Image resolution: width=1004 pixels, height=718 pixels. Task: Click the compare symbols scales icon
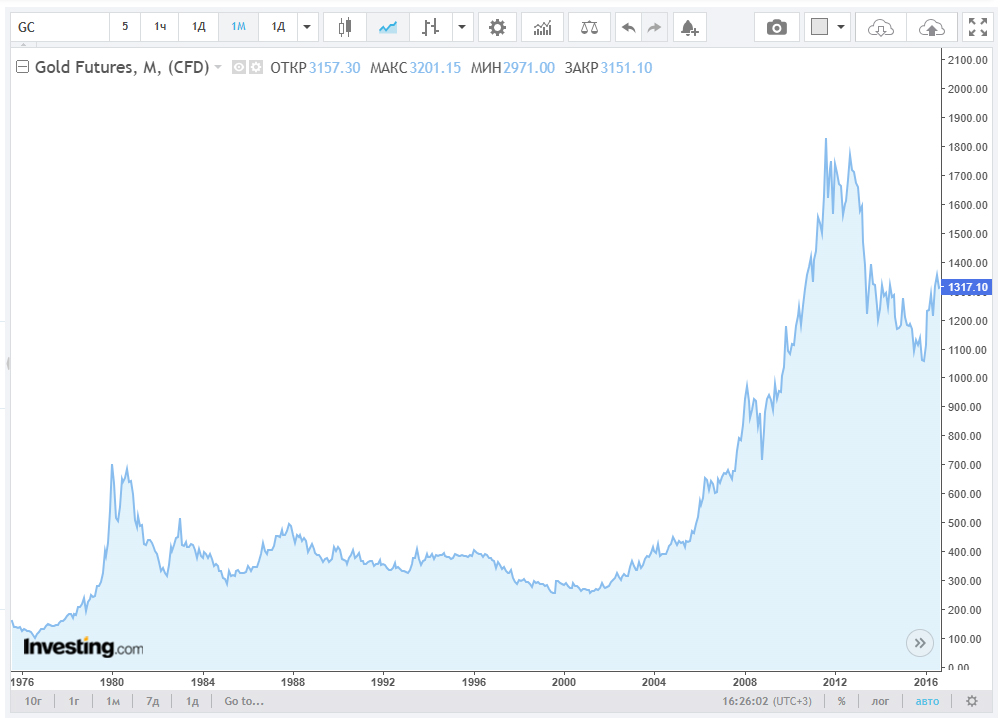click(589, 27)
